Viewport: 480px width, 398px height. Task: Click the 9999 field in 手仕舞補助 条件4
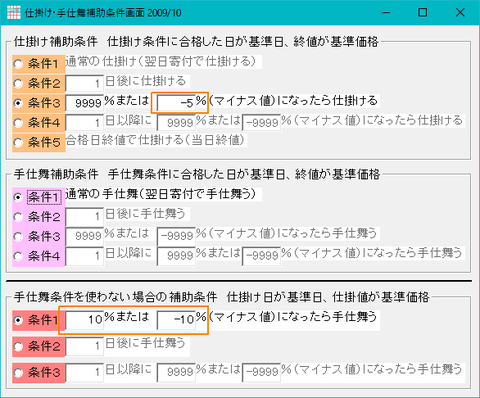point(176,256)
